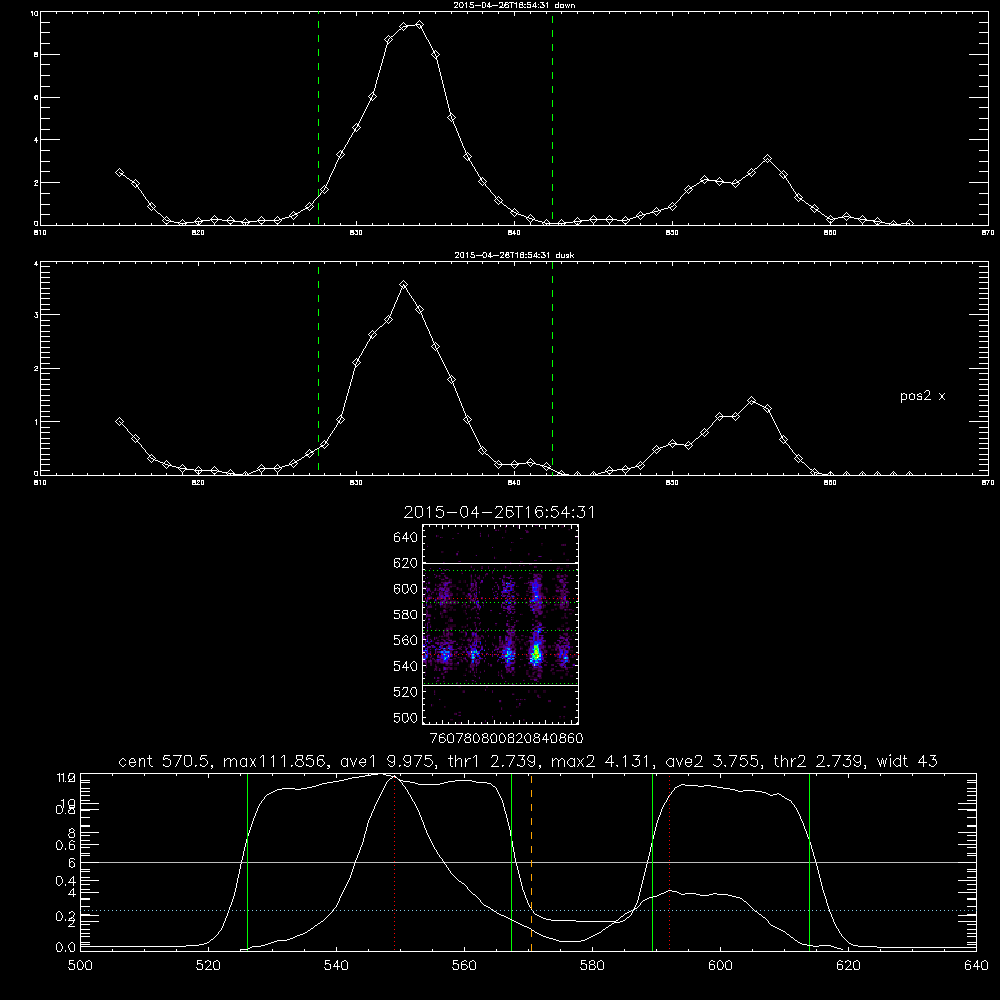
Task: Click the image x-axis label string '760780800820840860'
Action: tap(507, 738)
